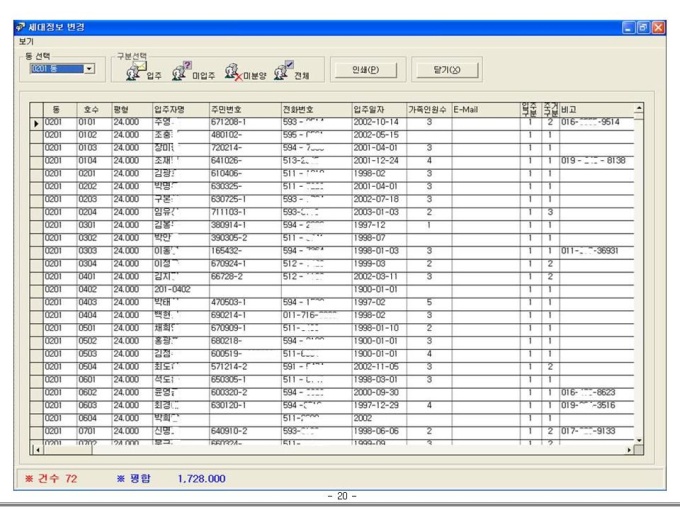The height and width of the screenshot is (510, 680).
Task: Select cell 호수 0301
Action: click(x=95, y=226)
